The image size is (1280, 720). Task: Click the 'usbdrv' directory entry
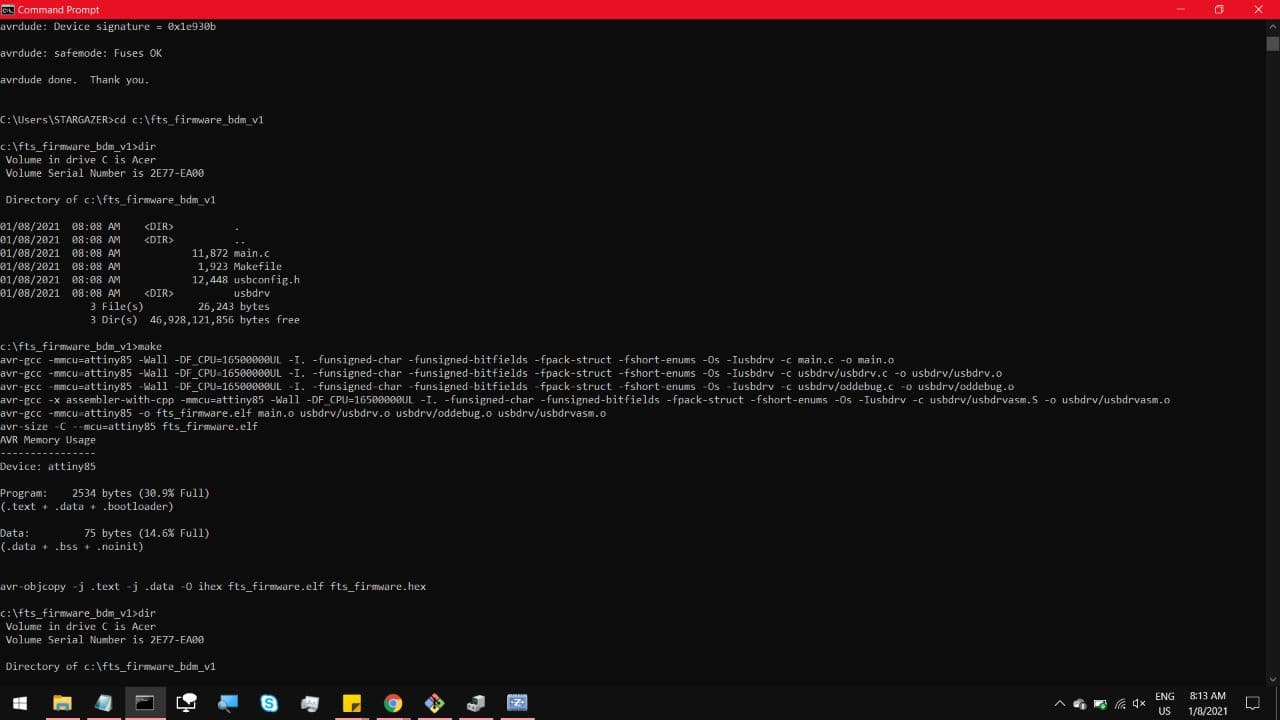(251, 293)
